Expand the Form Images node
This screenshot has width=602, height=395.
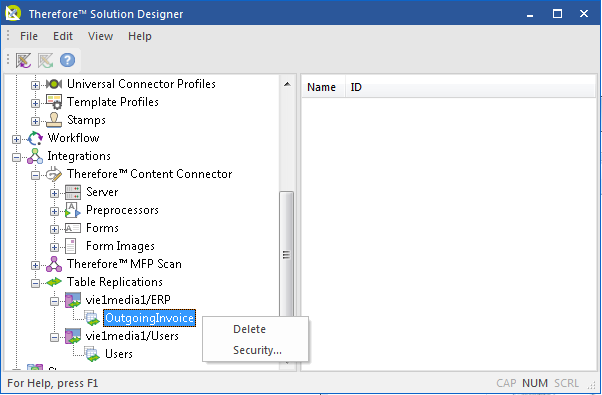tap(54, 248)
